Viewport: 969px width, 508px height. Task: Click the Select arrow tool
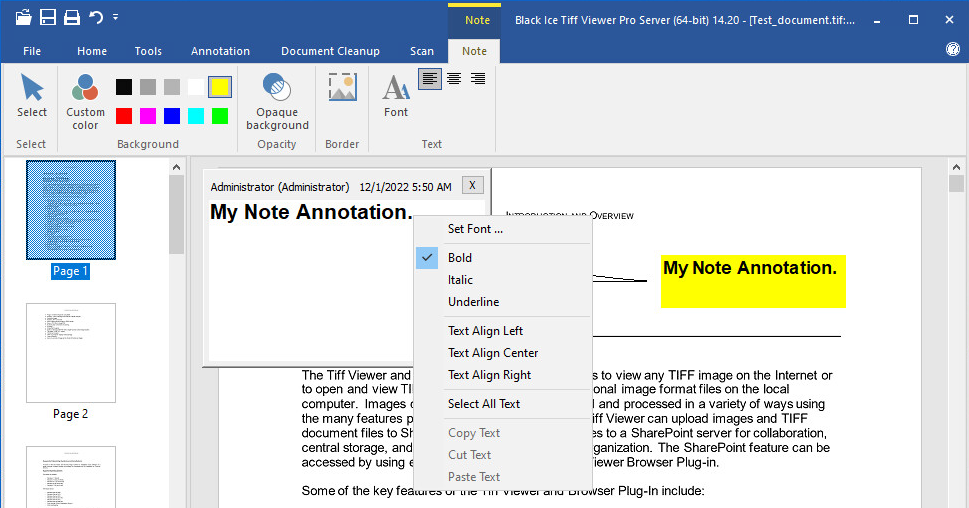[x=32, y=96]
